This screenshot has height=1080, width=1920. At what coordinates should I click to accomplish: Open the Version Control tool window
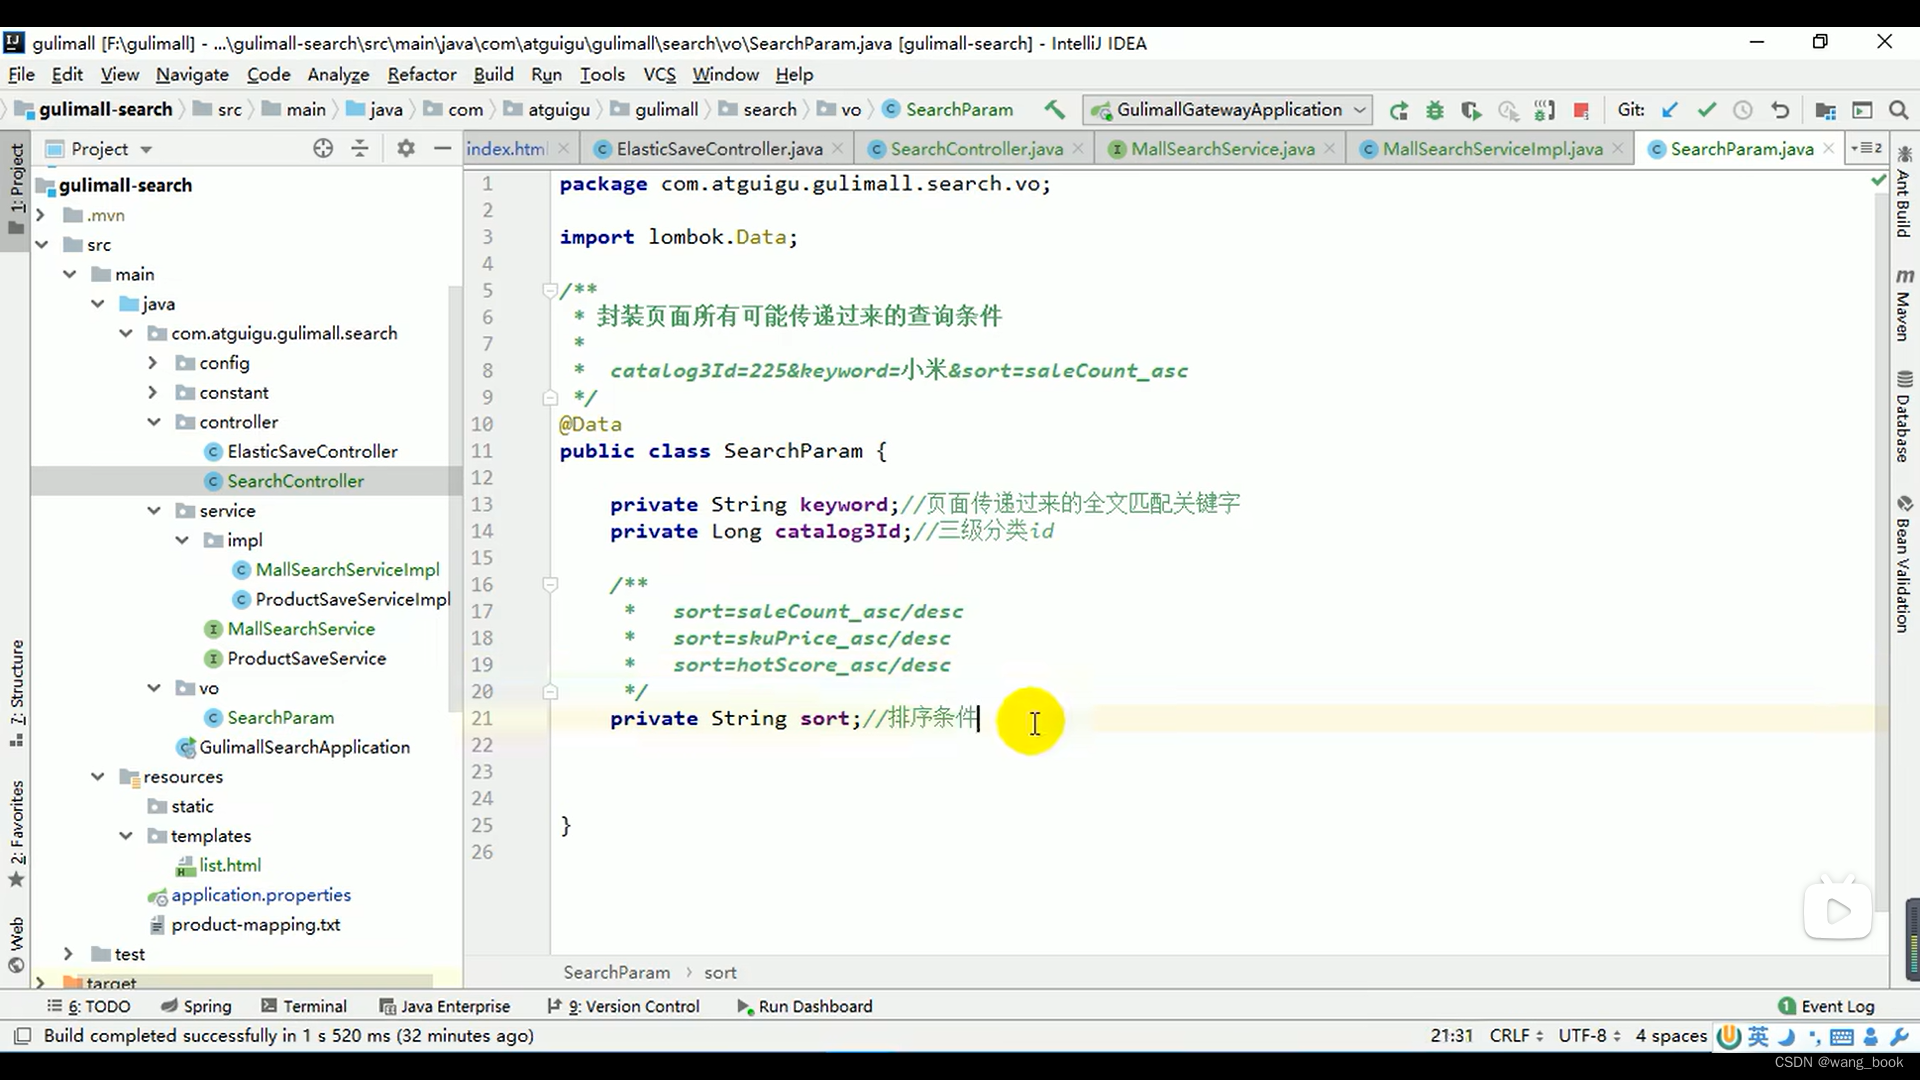point(624,1006)
